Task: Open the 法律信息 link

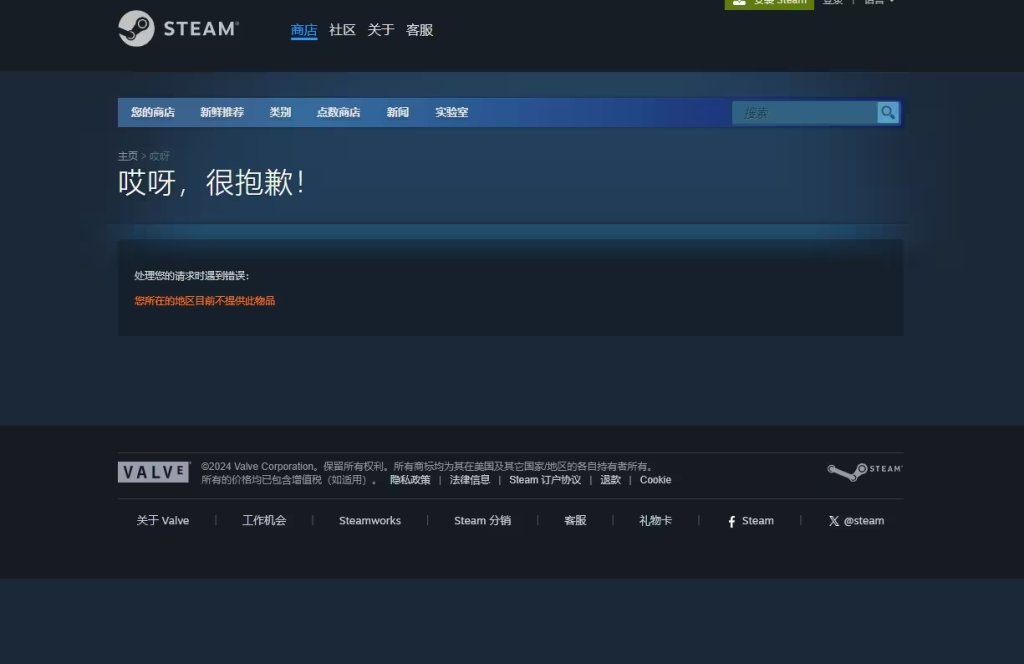Action: [x=470, y=480]
